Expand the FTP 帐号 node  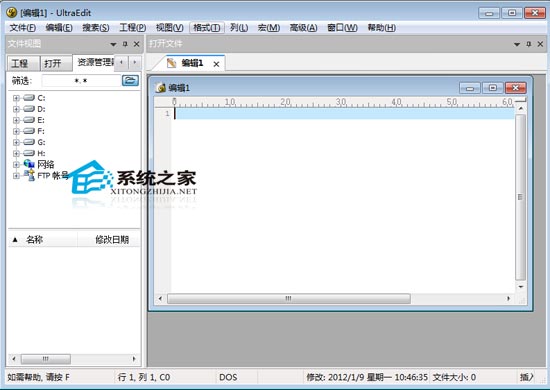pos(16,176)
